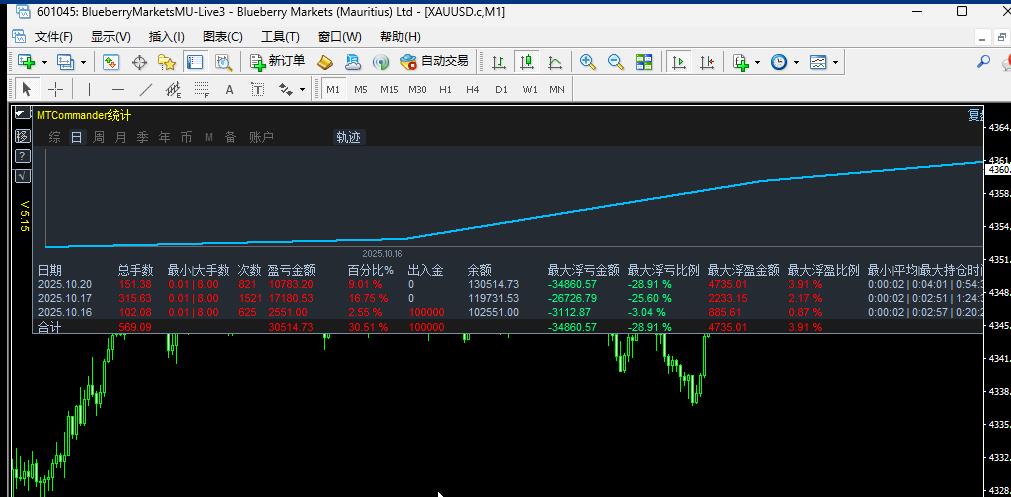This screenshot has height=497, width=1011.
Task: Click the Profiles toolbar icon
Action: point(65,62)
